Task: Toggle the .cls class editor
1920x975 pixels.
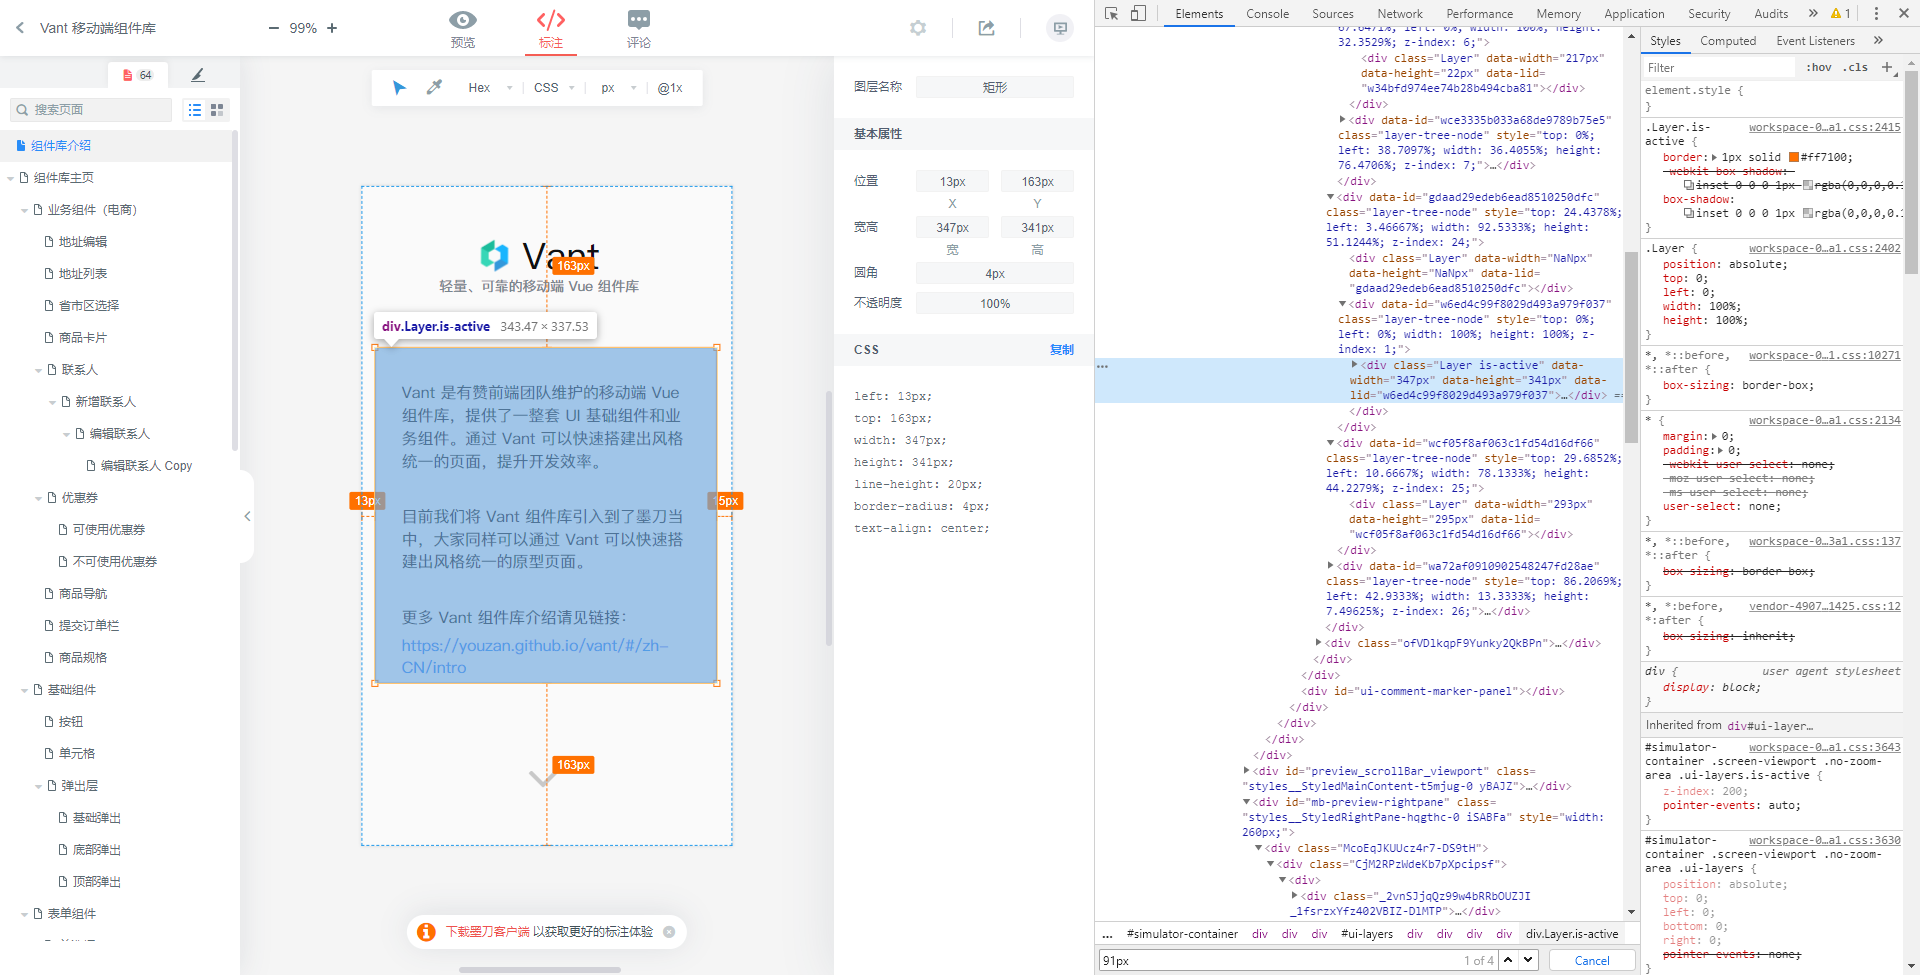Action: (1857, 68)
